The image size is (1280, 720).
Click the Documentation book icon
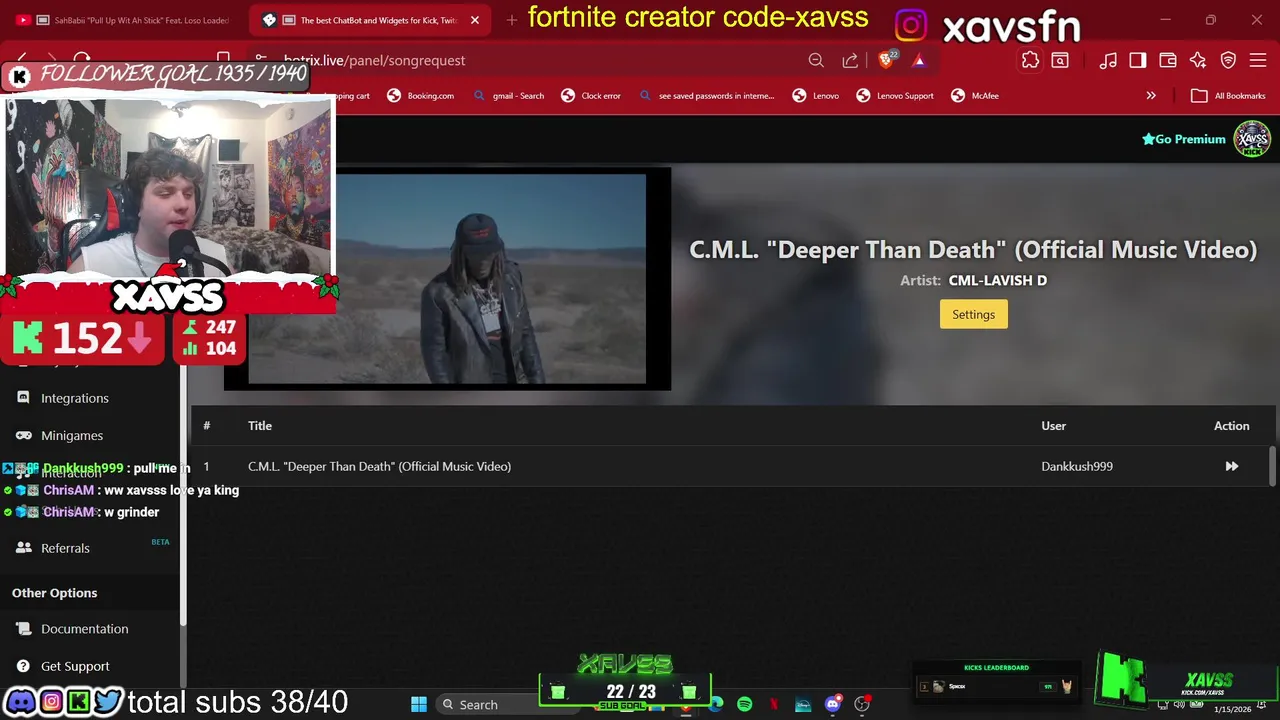(x=23, y=629)
